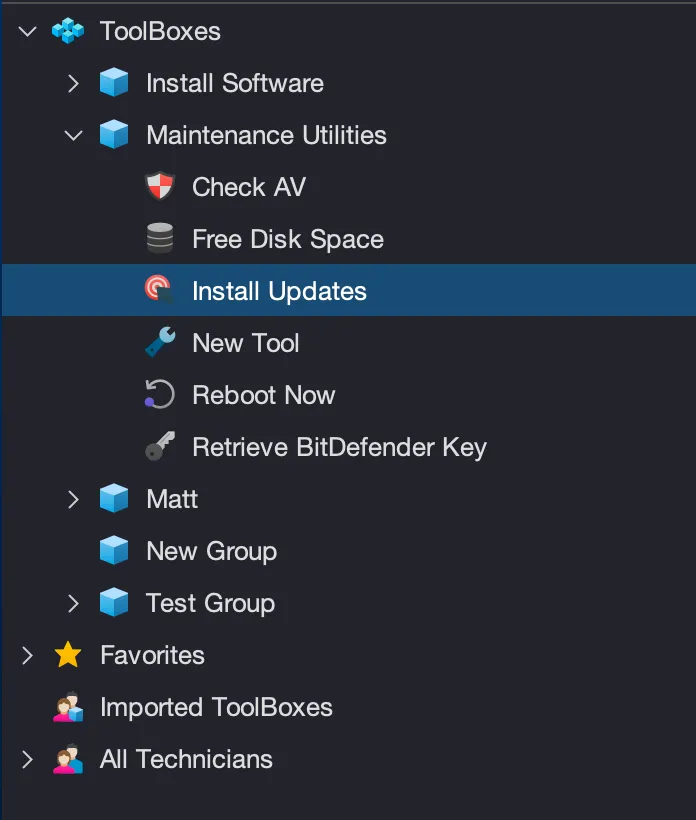Select the Reboot Now circular arrow icon

coord(159,395)
